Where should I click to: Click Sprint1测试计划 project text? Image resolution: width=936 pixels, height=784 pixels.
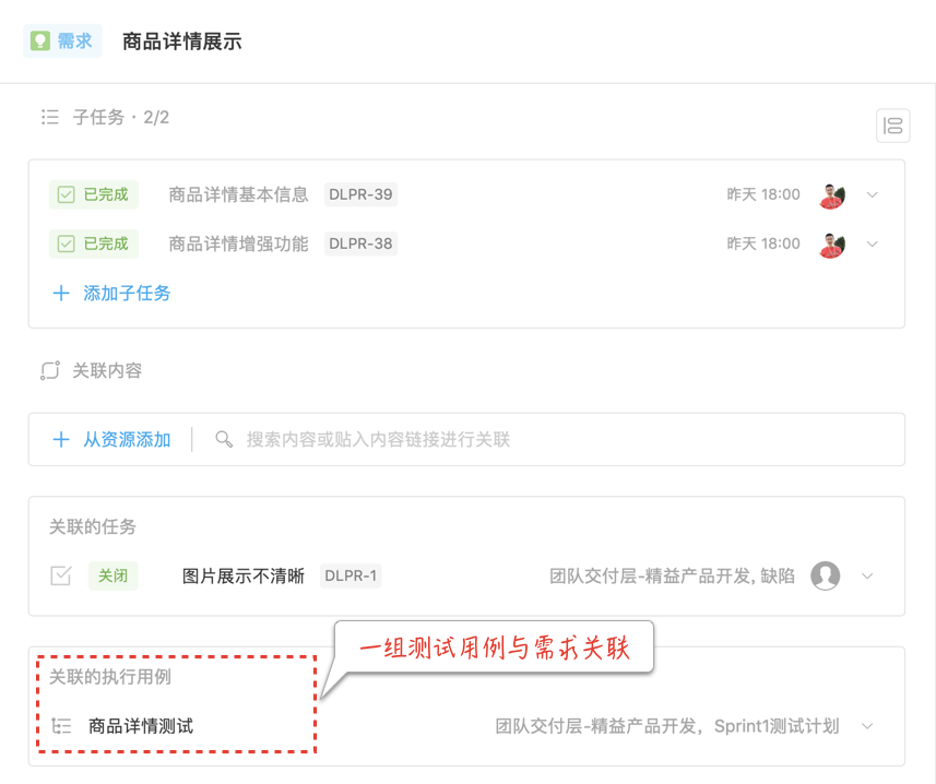click(777, 726)
